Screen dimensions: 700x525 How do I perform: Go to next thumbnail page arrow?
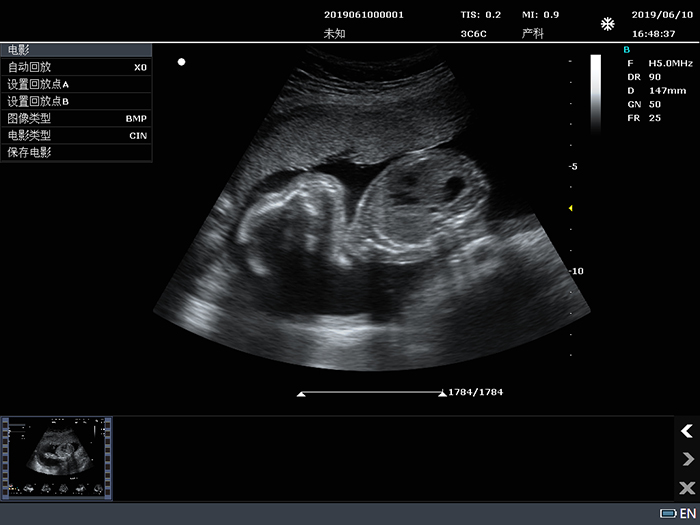688,459
